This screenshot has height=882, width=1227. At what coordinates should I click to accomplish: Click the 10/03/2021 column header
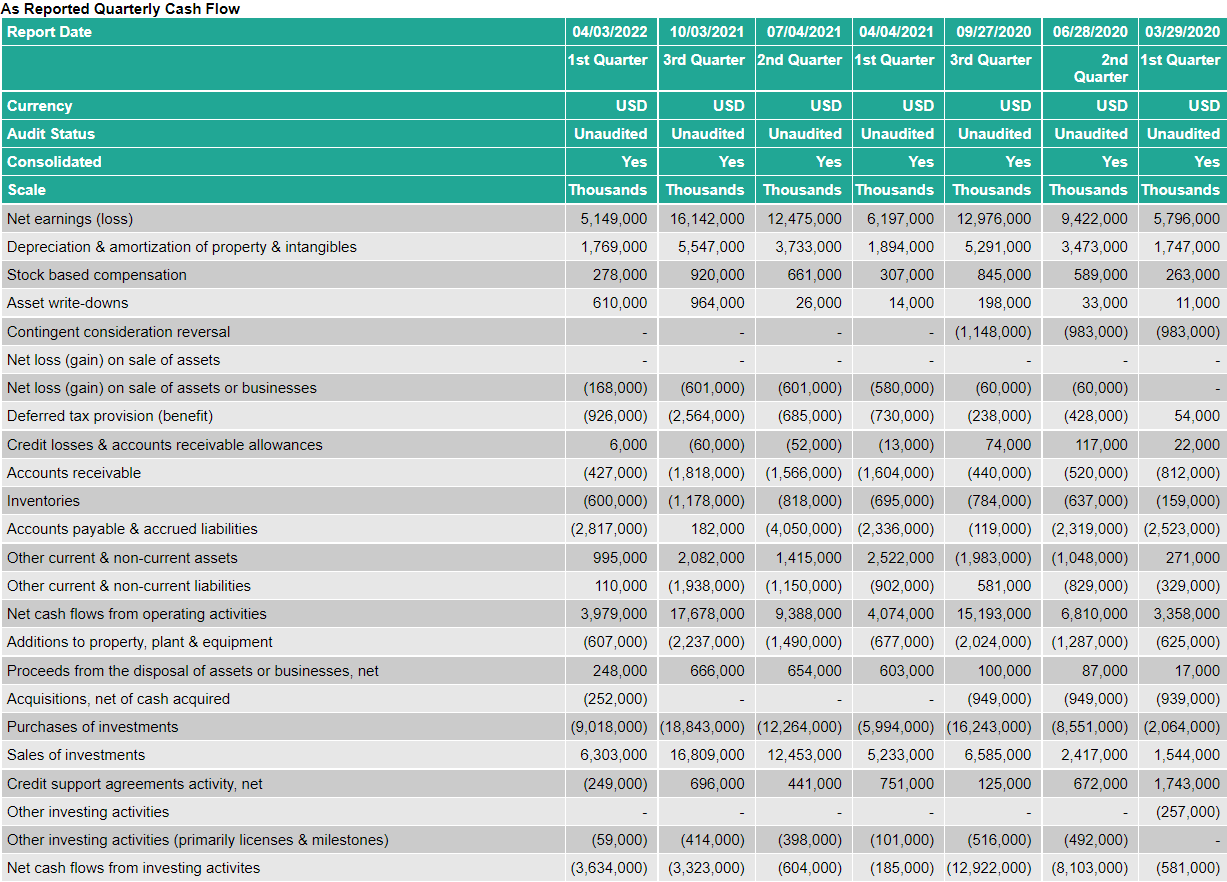[x=705, y=31]
